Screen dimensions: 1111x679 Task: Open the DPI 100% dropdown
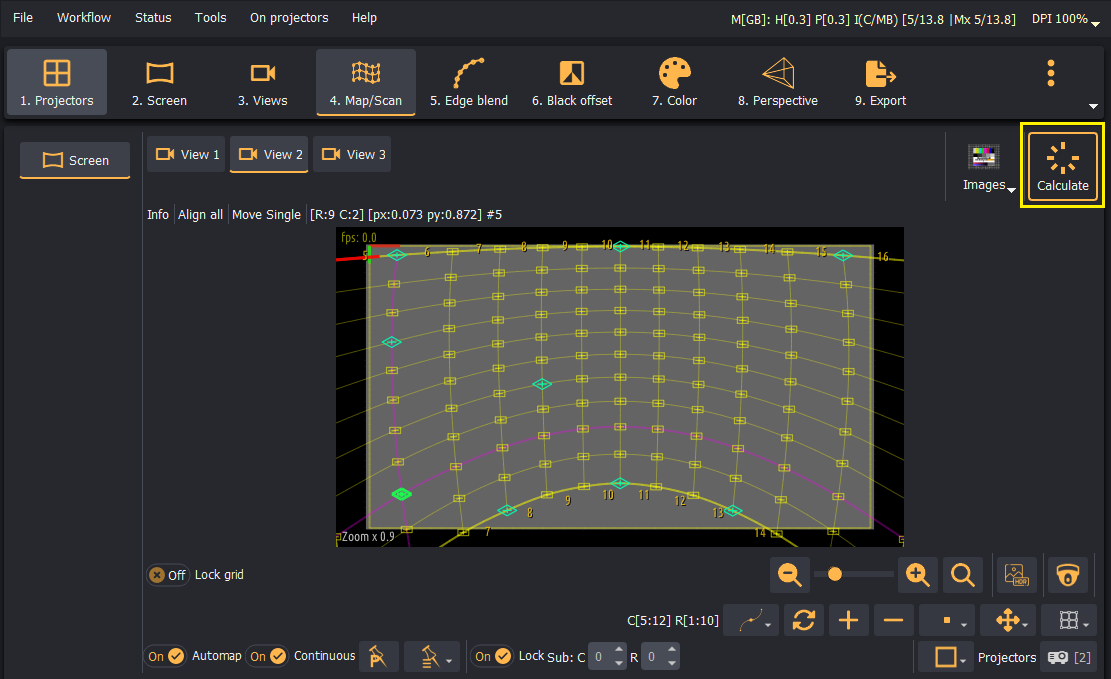[1065, 19]
